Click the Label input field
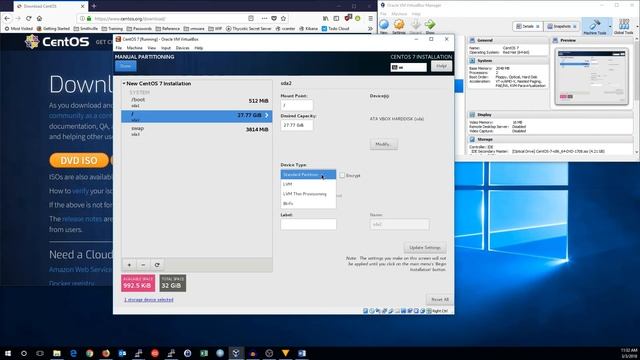 pyautogui.click(x=309, y=224)
